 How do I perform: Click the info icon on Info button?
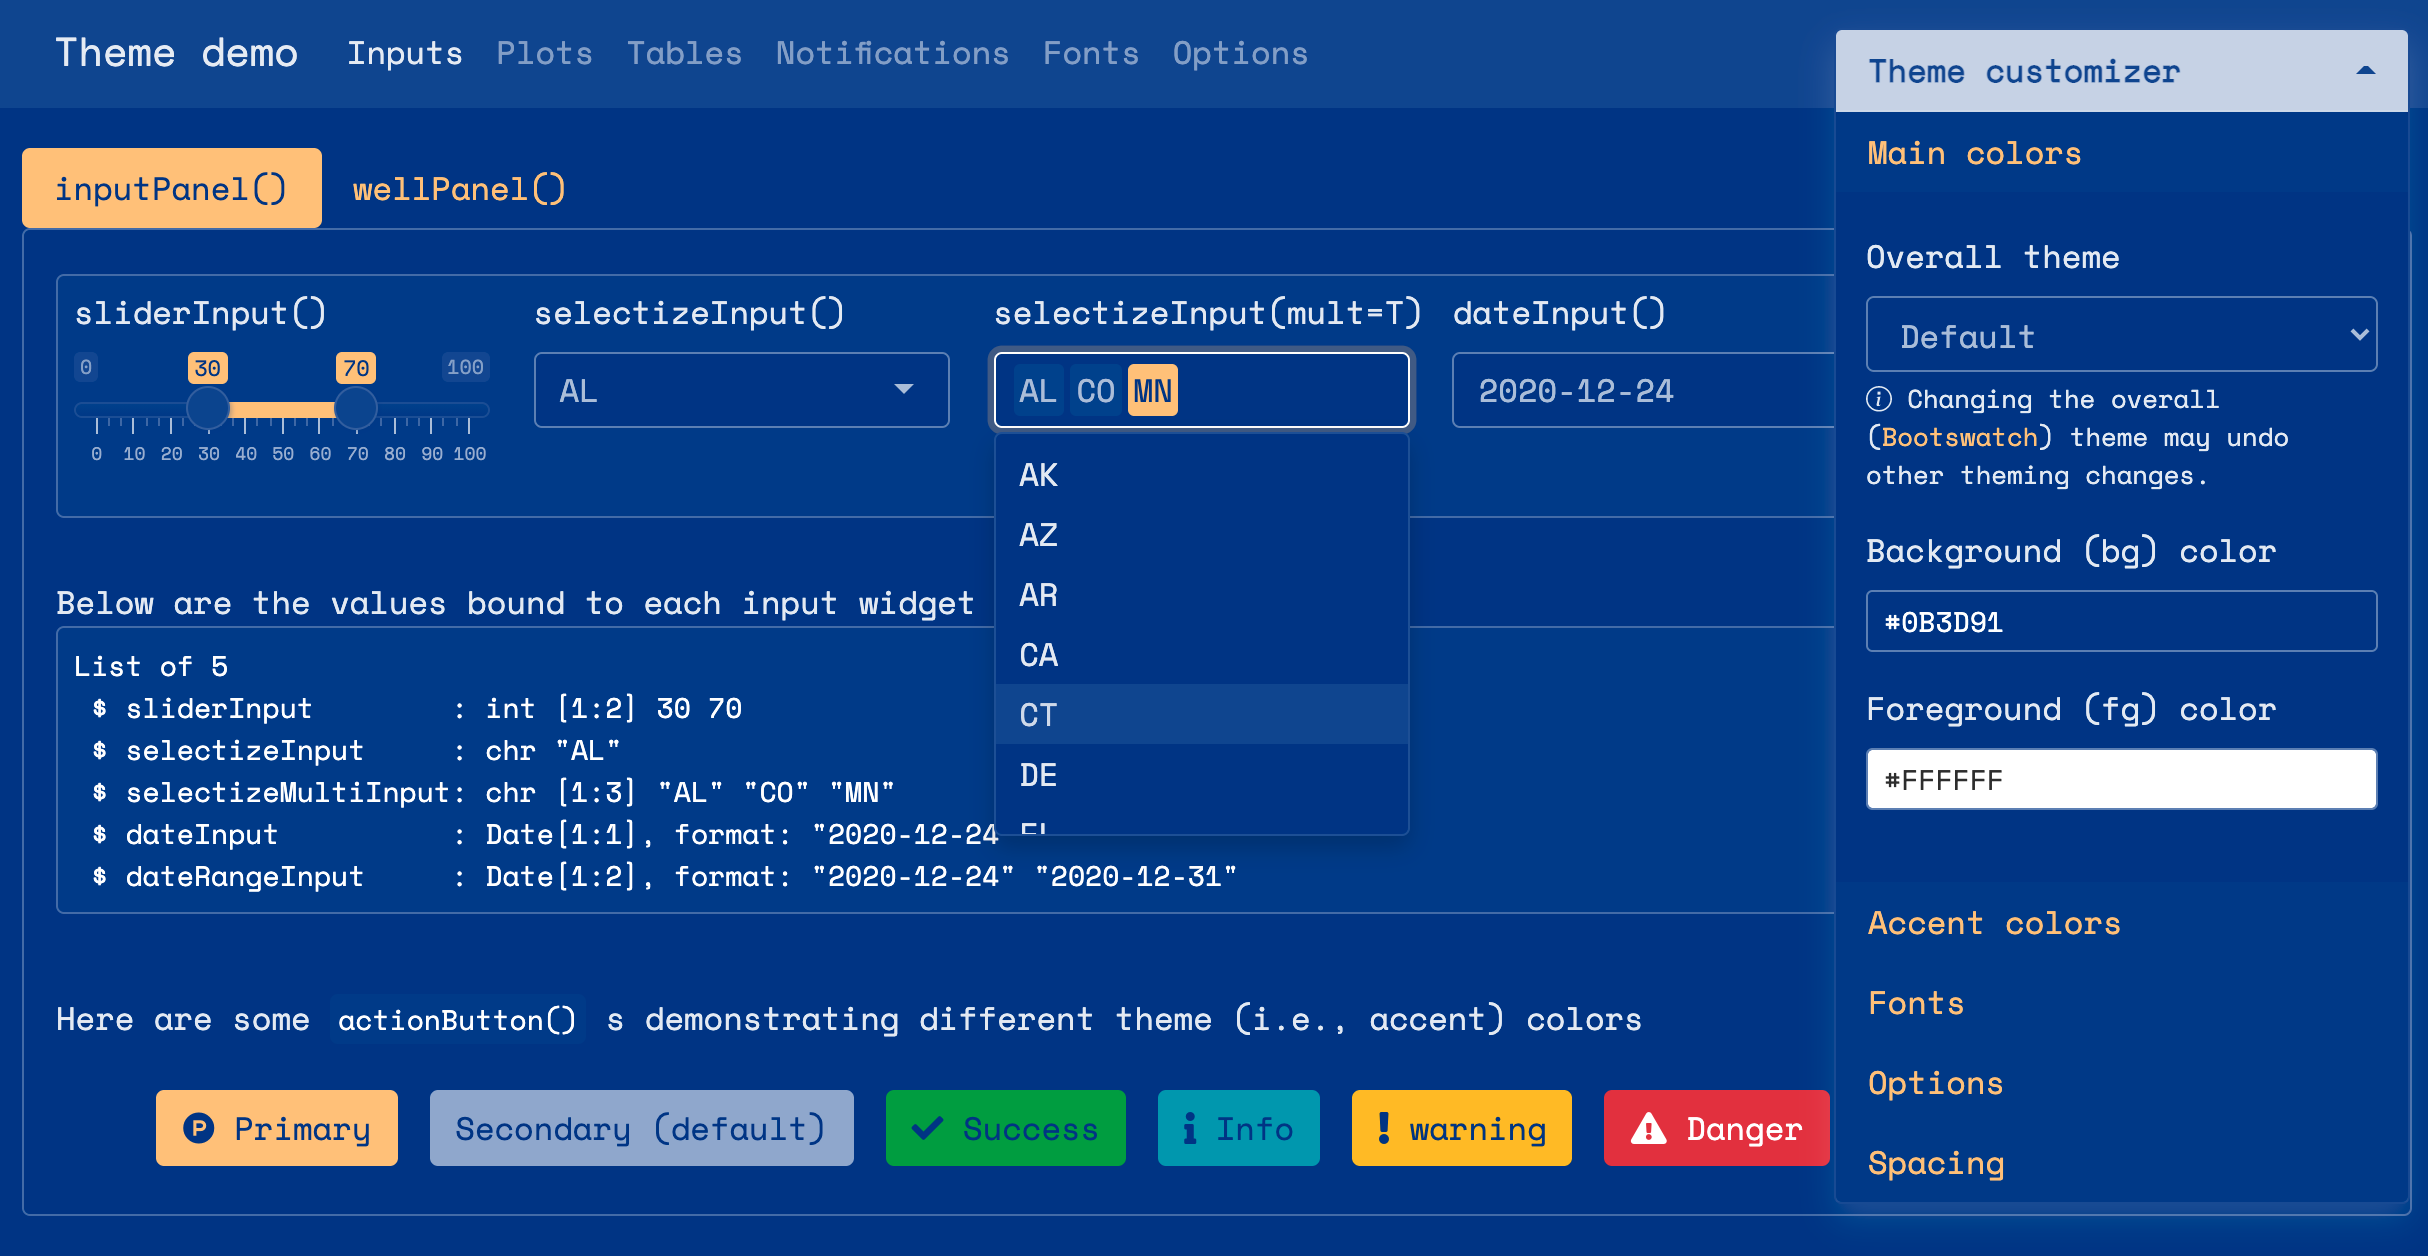pyautogui.click(x=1189, y=1128)
